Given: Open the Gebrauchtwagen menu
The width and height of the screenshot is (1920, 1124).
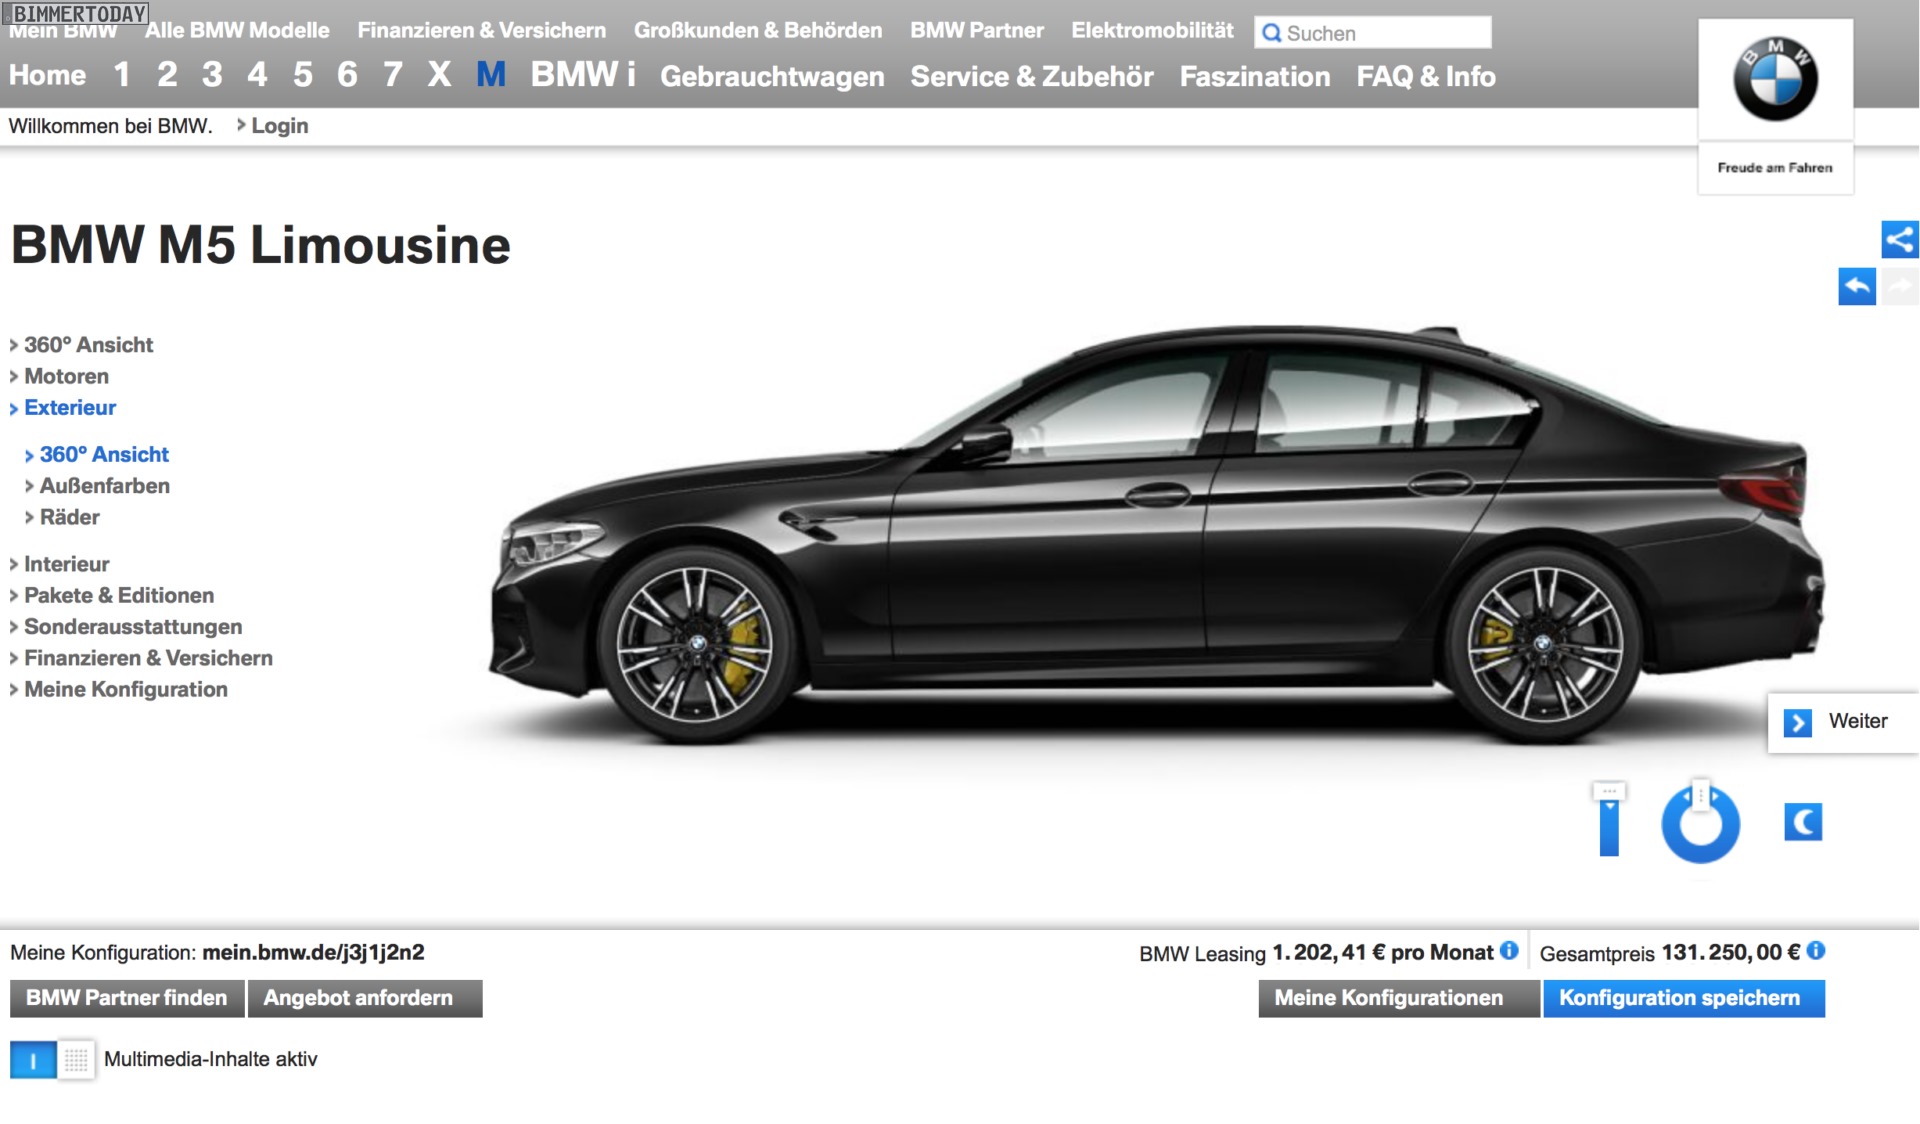Looking at the screenshot, I should (771, 76).
